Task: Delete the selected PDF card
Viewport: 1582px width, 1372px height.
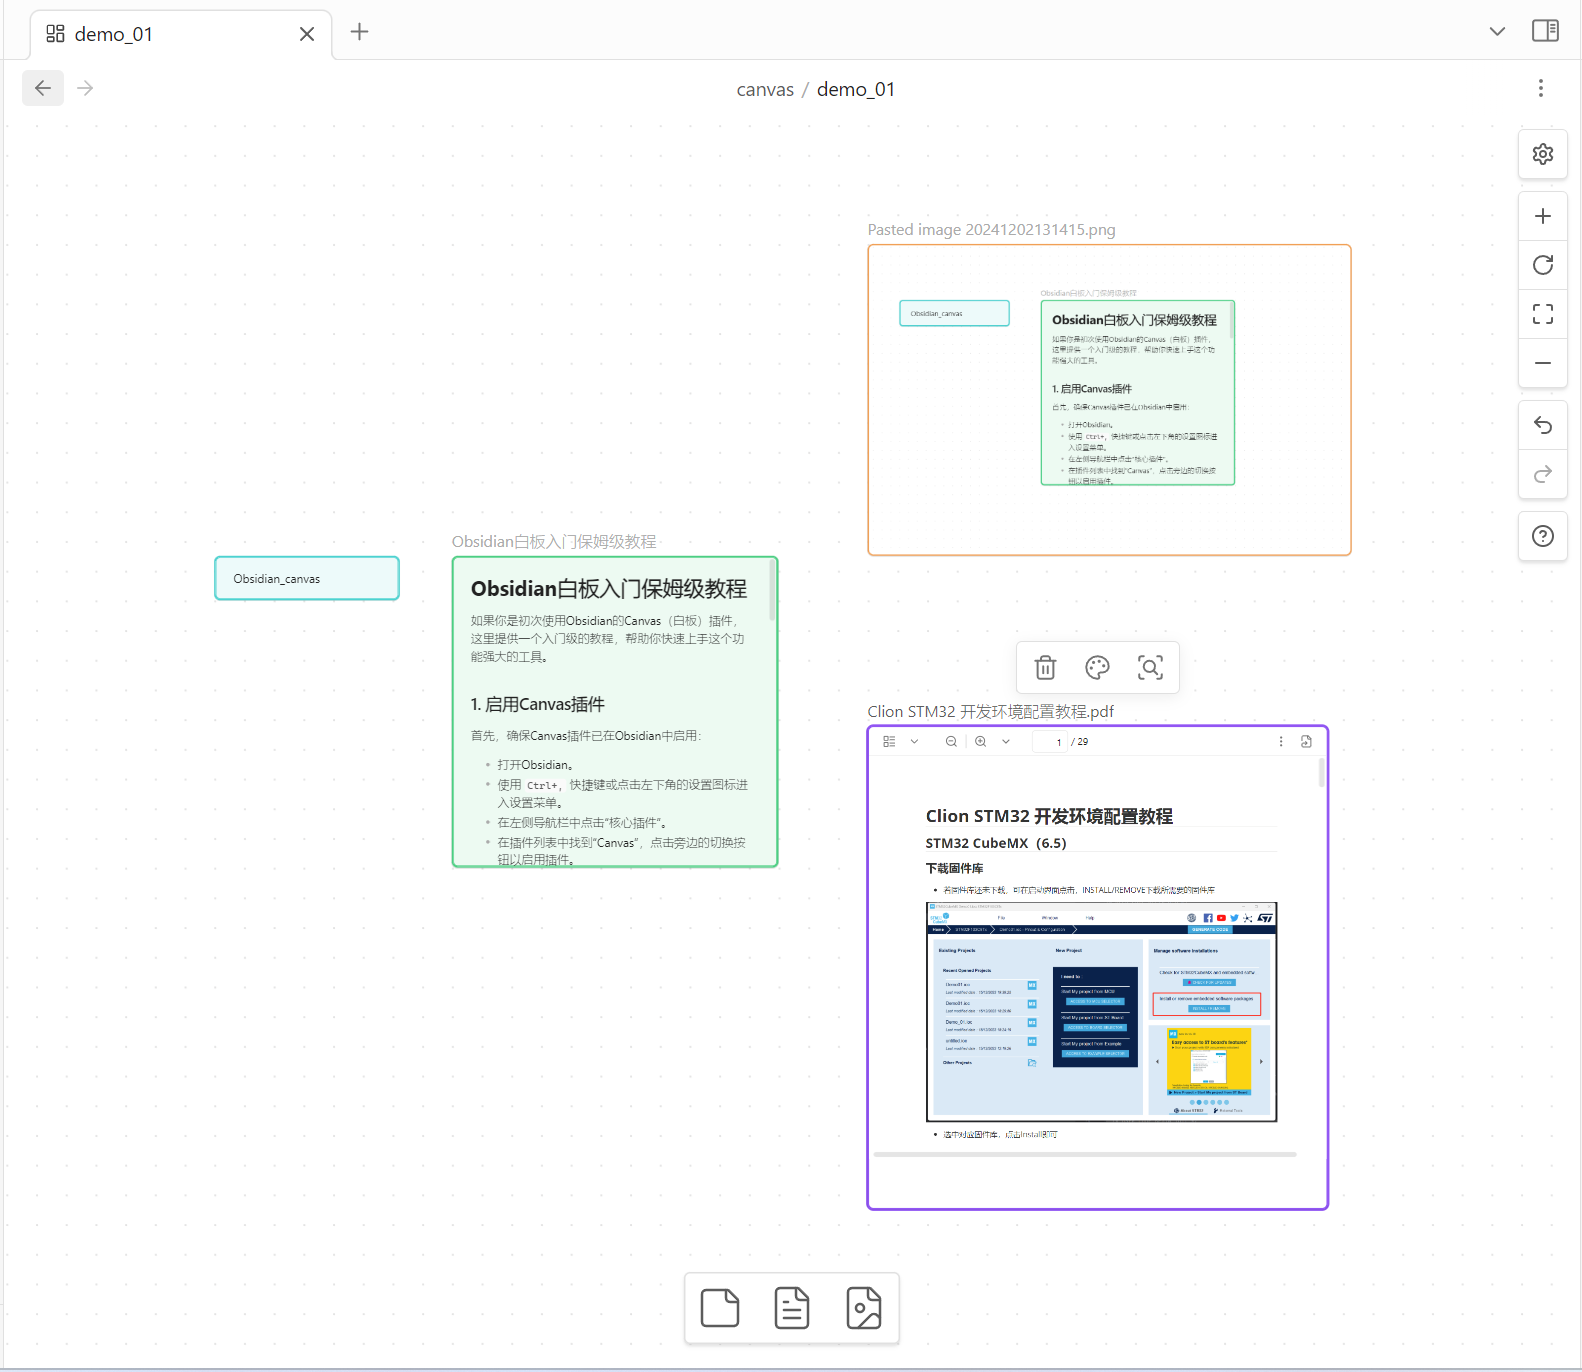Action: (1045, 668)
